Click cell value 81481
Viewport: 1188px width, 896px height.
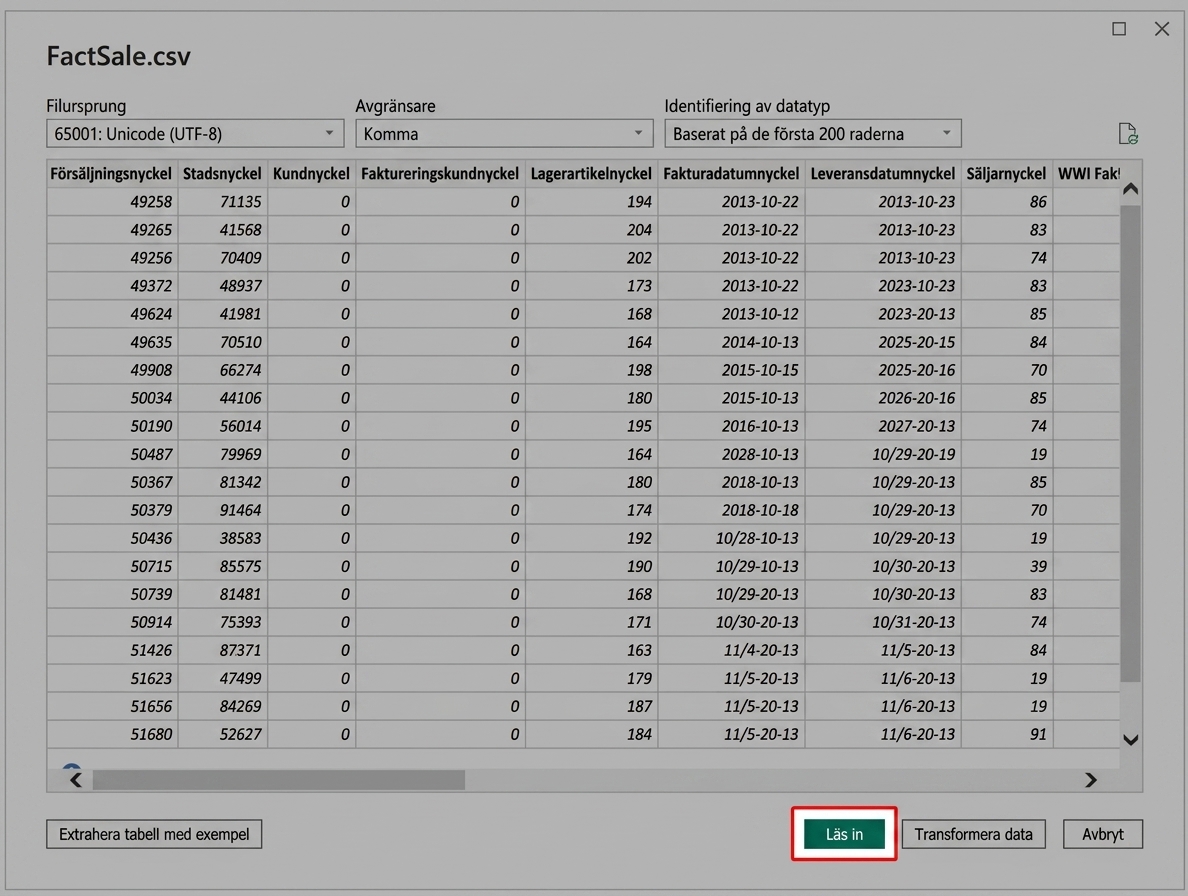241,594
